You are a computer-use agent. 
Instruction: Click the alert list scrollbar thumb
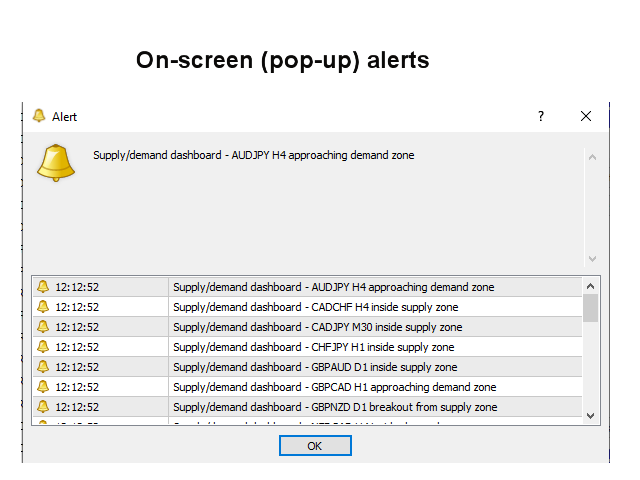point(590,308)
